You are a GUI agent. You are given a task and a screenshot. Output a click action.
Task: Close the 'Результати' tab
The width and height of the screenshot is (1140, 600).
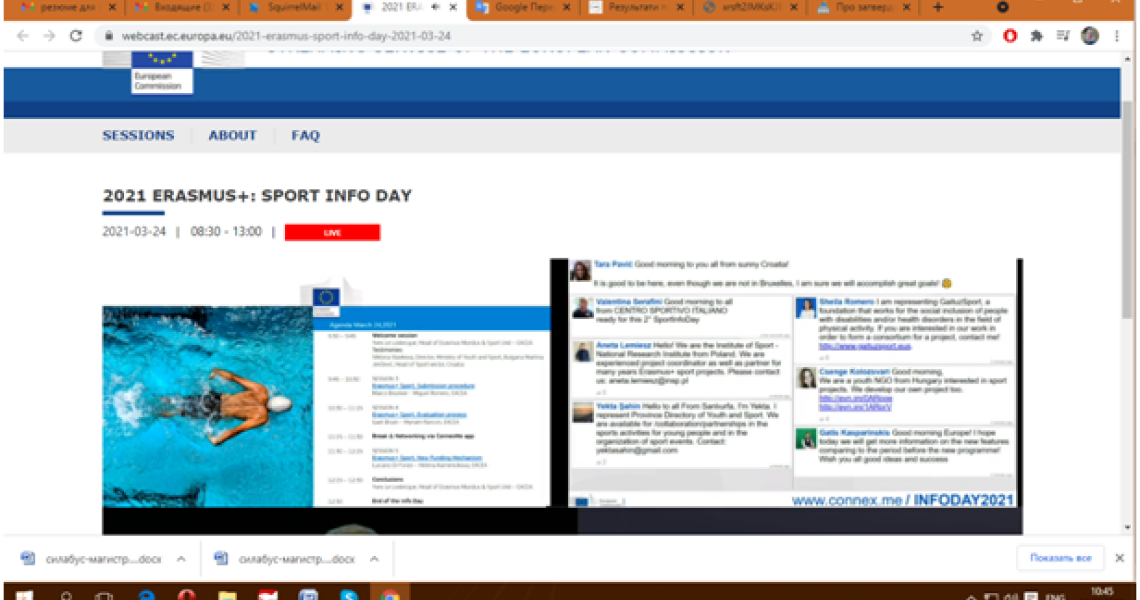click(680, 7)
